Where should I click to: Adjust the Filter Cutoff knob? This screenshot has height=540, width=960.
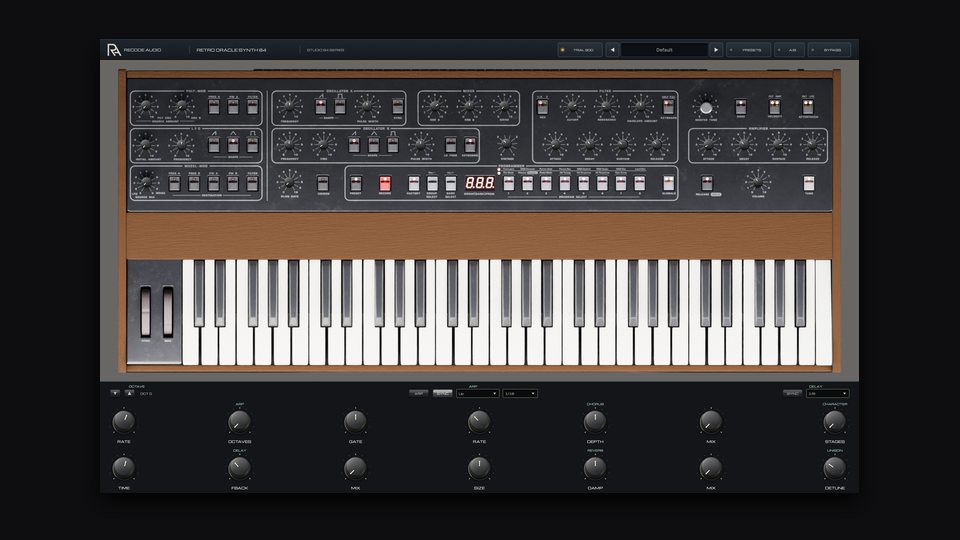click(572, 107)
